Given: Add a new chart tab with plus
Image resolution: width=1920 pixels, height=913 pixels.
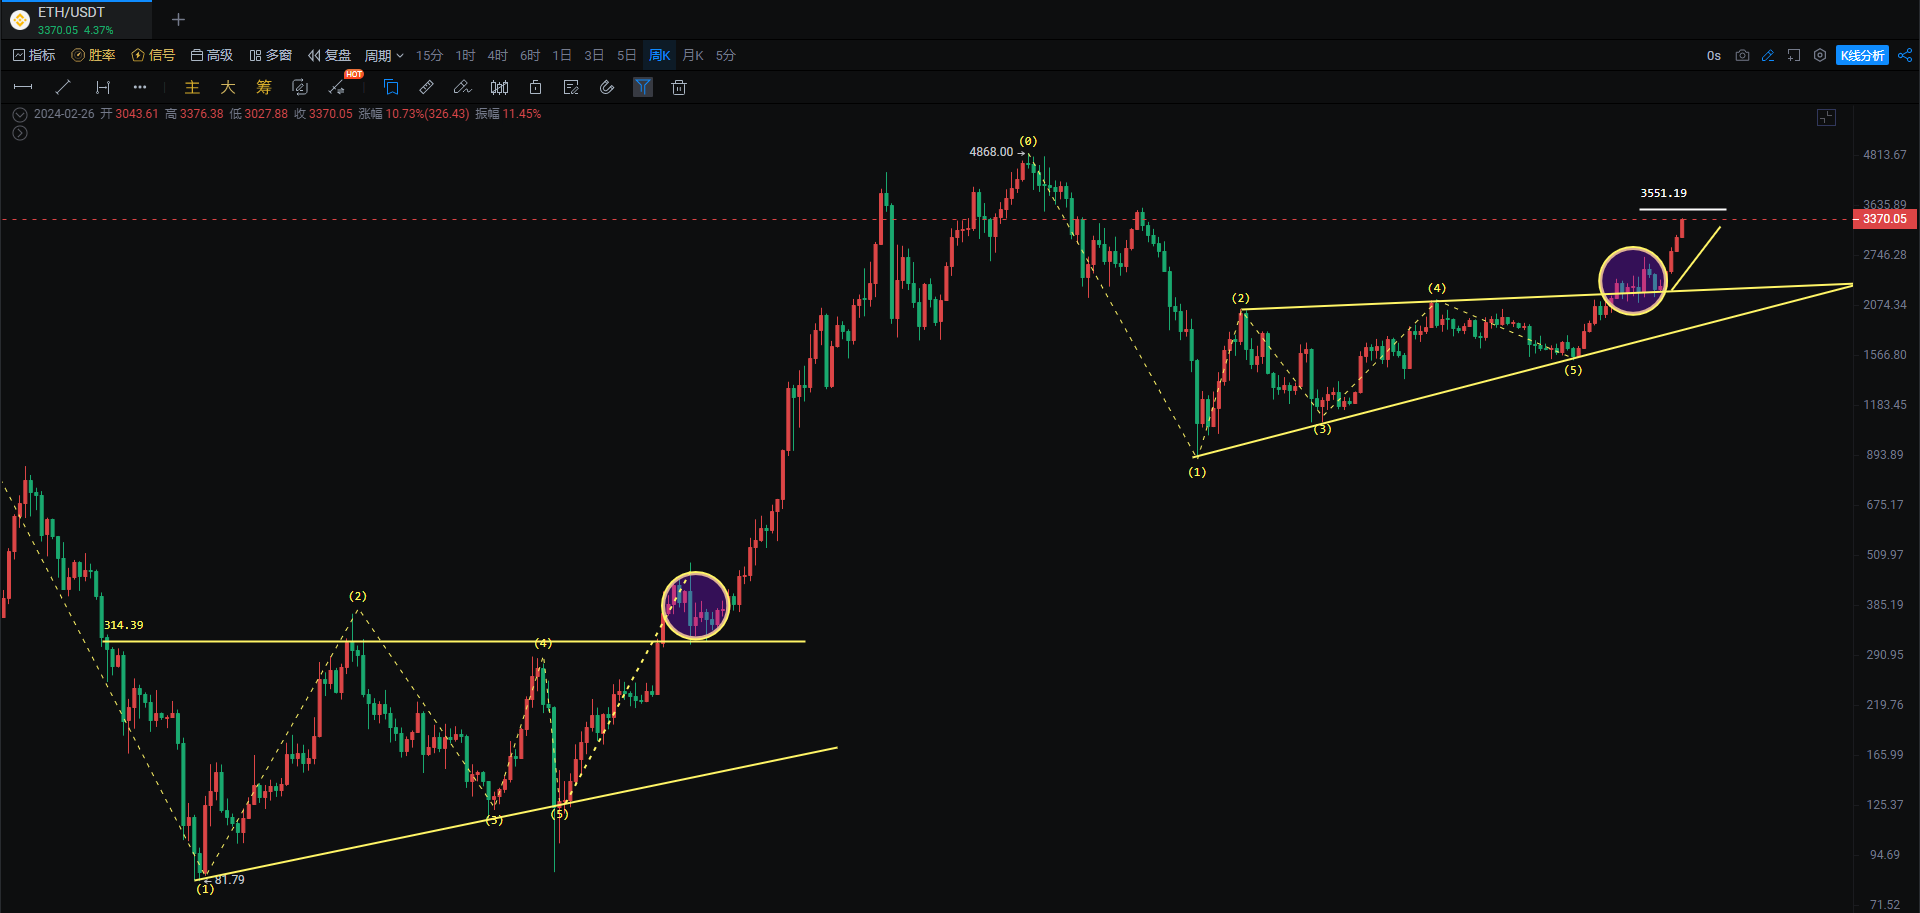Looking at the screenshot, I should [x=178, y=20].
